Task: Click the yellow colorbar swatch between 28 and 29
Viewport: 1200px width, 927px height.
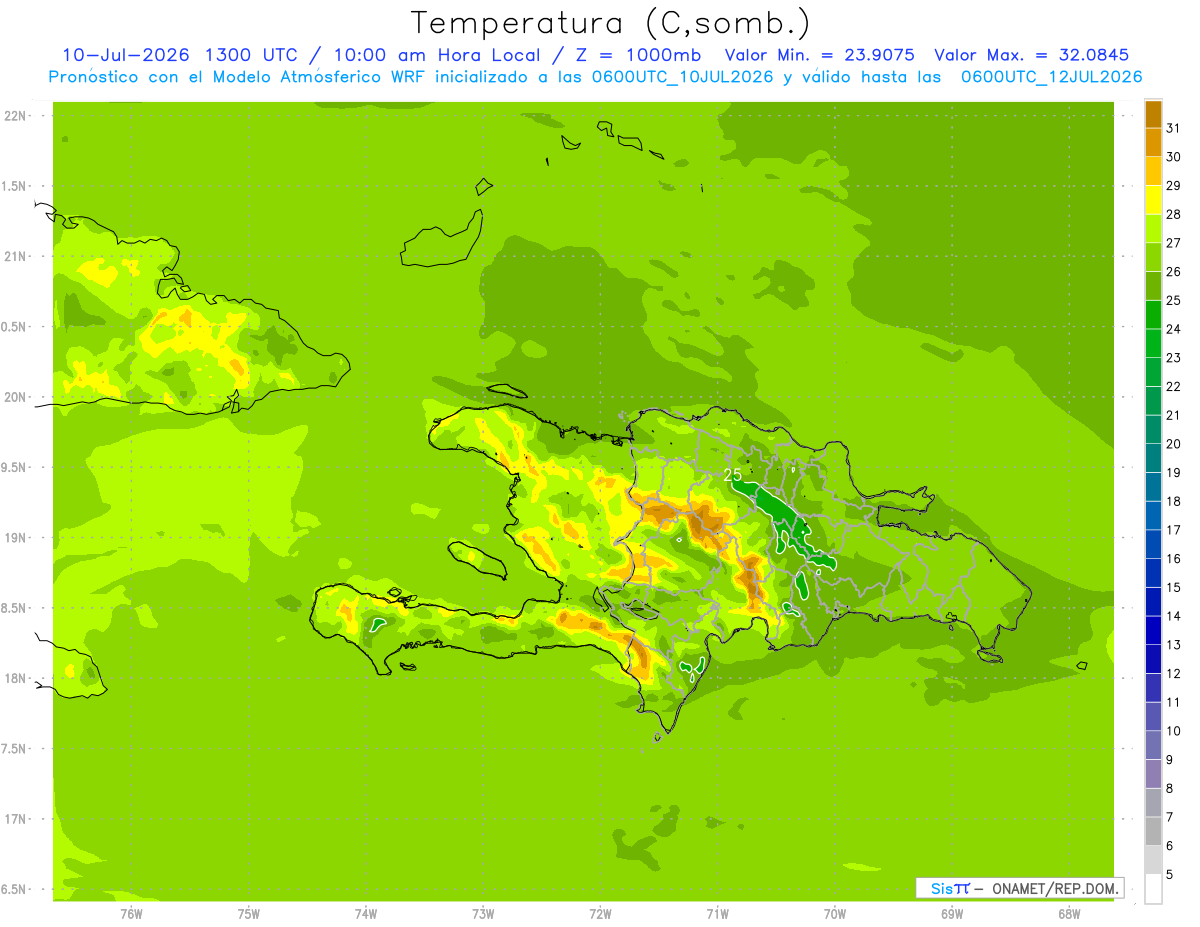Action: click(1153, 200)
